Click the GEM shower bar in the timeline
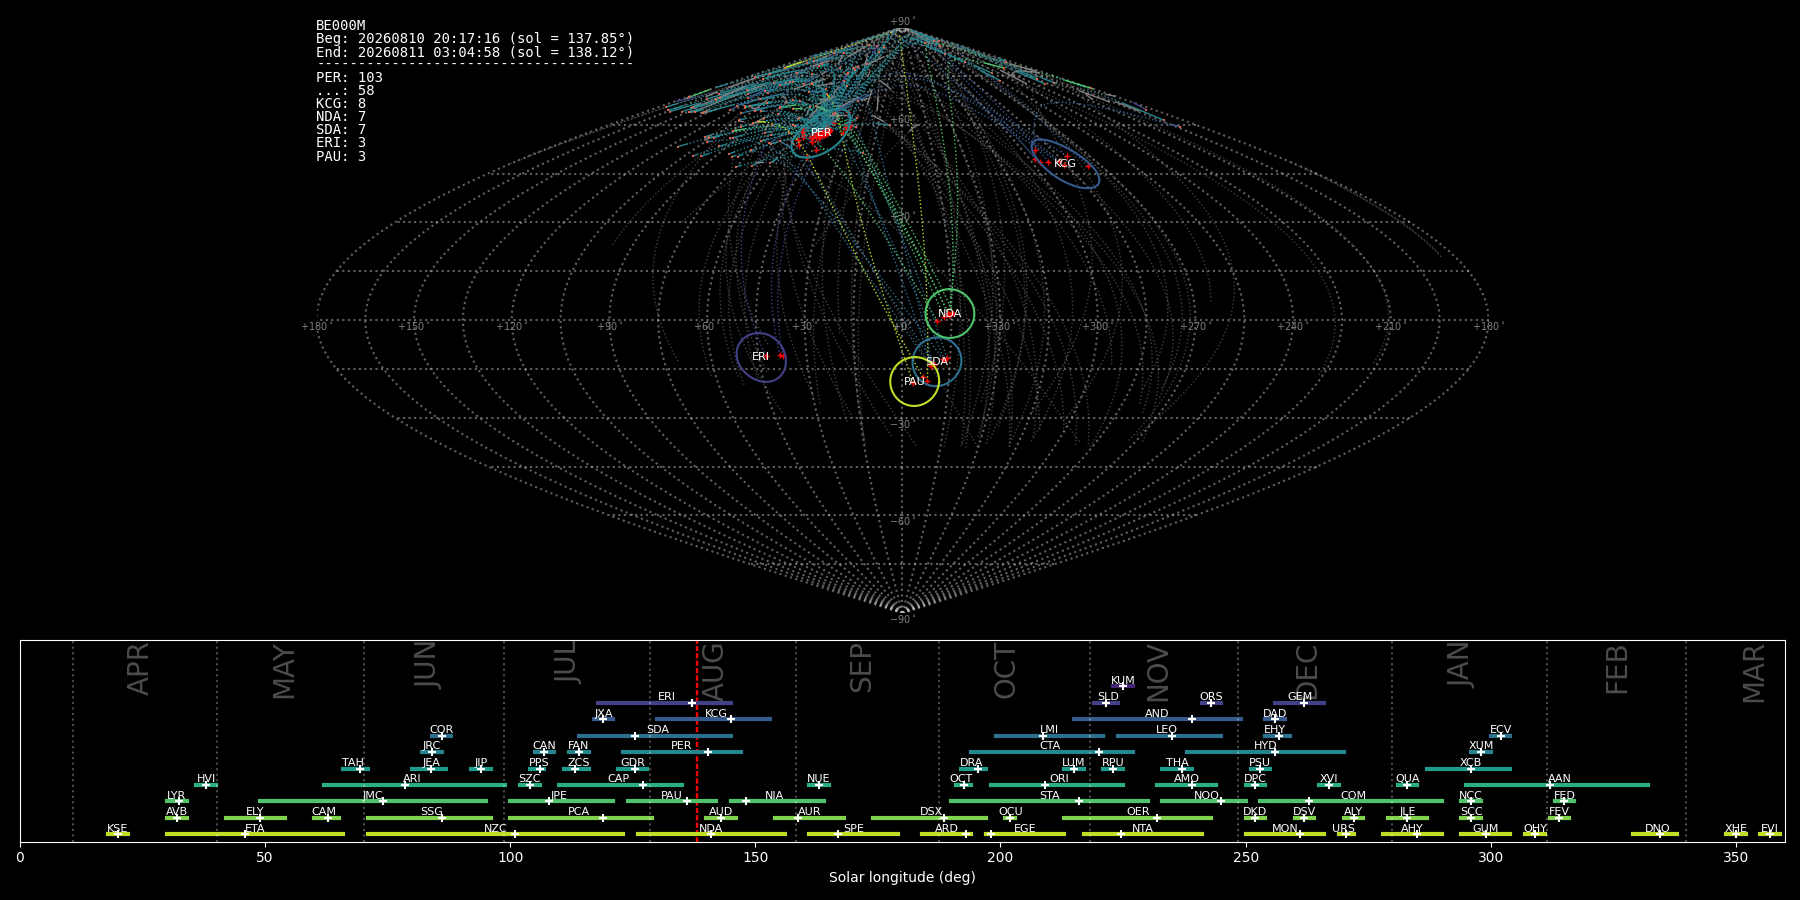The width and height of the screenshot is (1800, 900). click(1299, 703)
